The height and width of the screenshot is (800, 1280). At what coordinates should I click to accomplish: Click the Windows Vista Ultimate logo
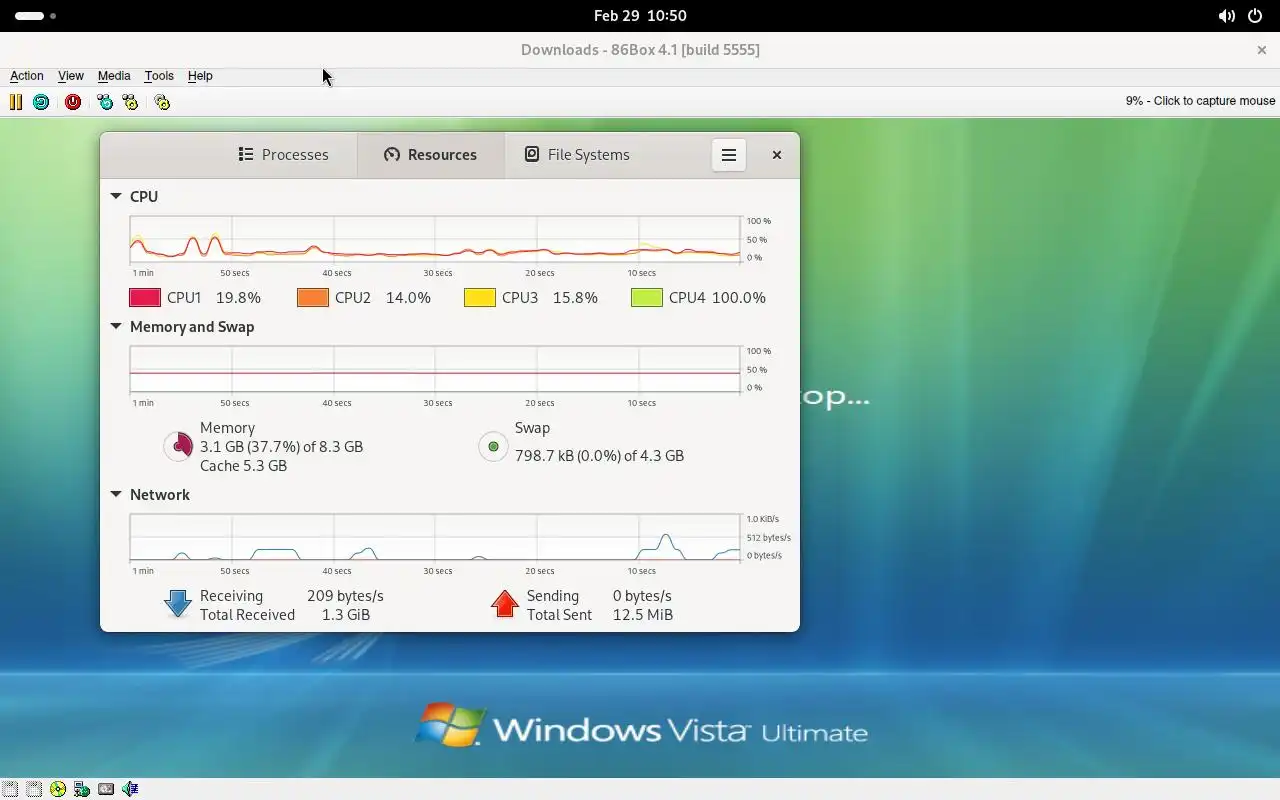(641, 727)
